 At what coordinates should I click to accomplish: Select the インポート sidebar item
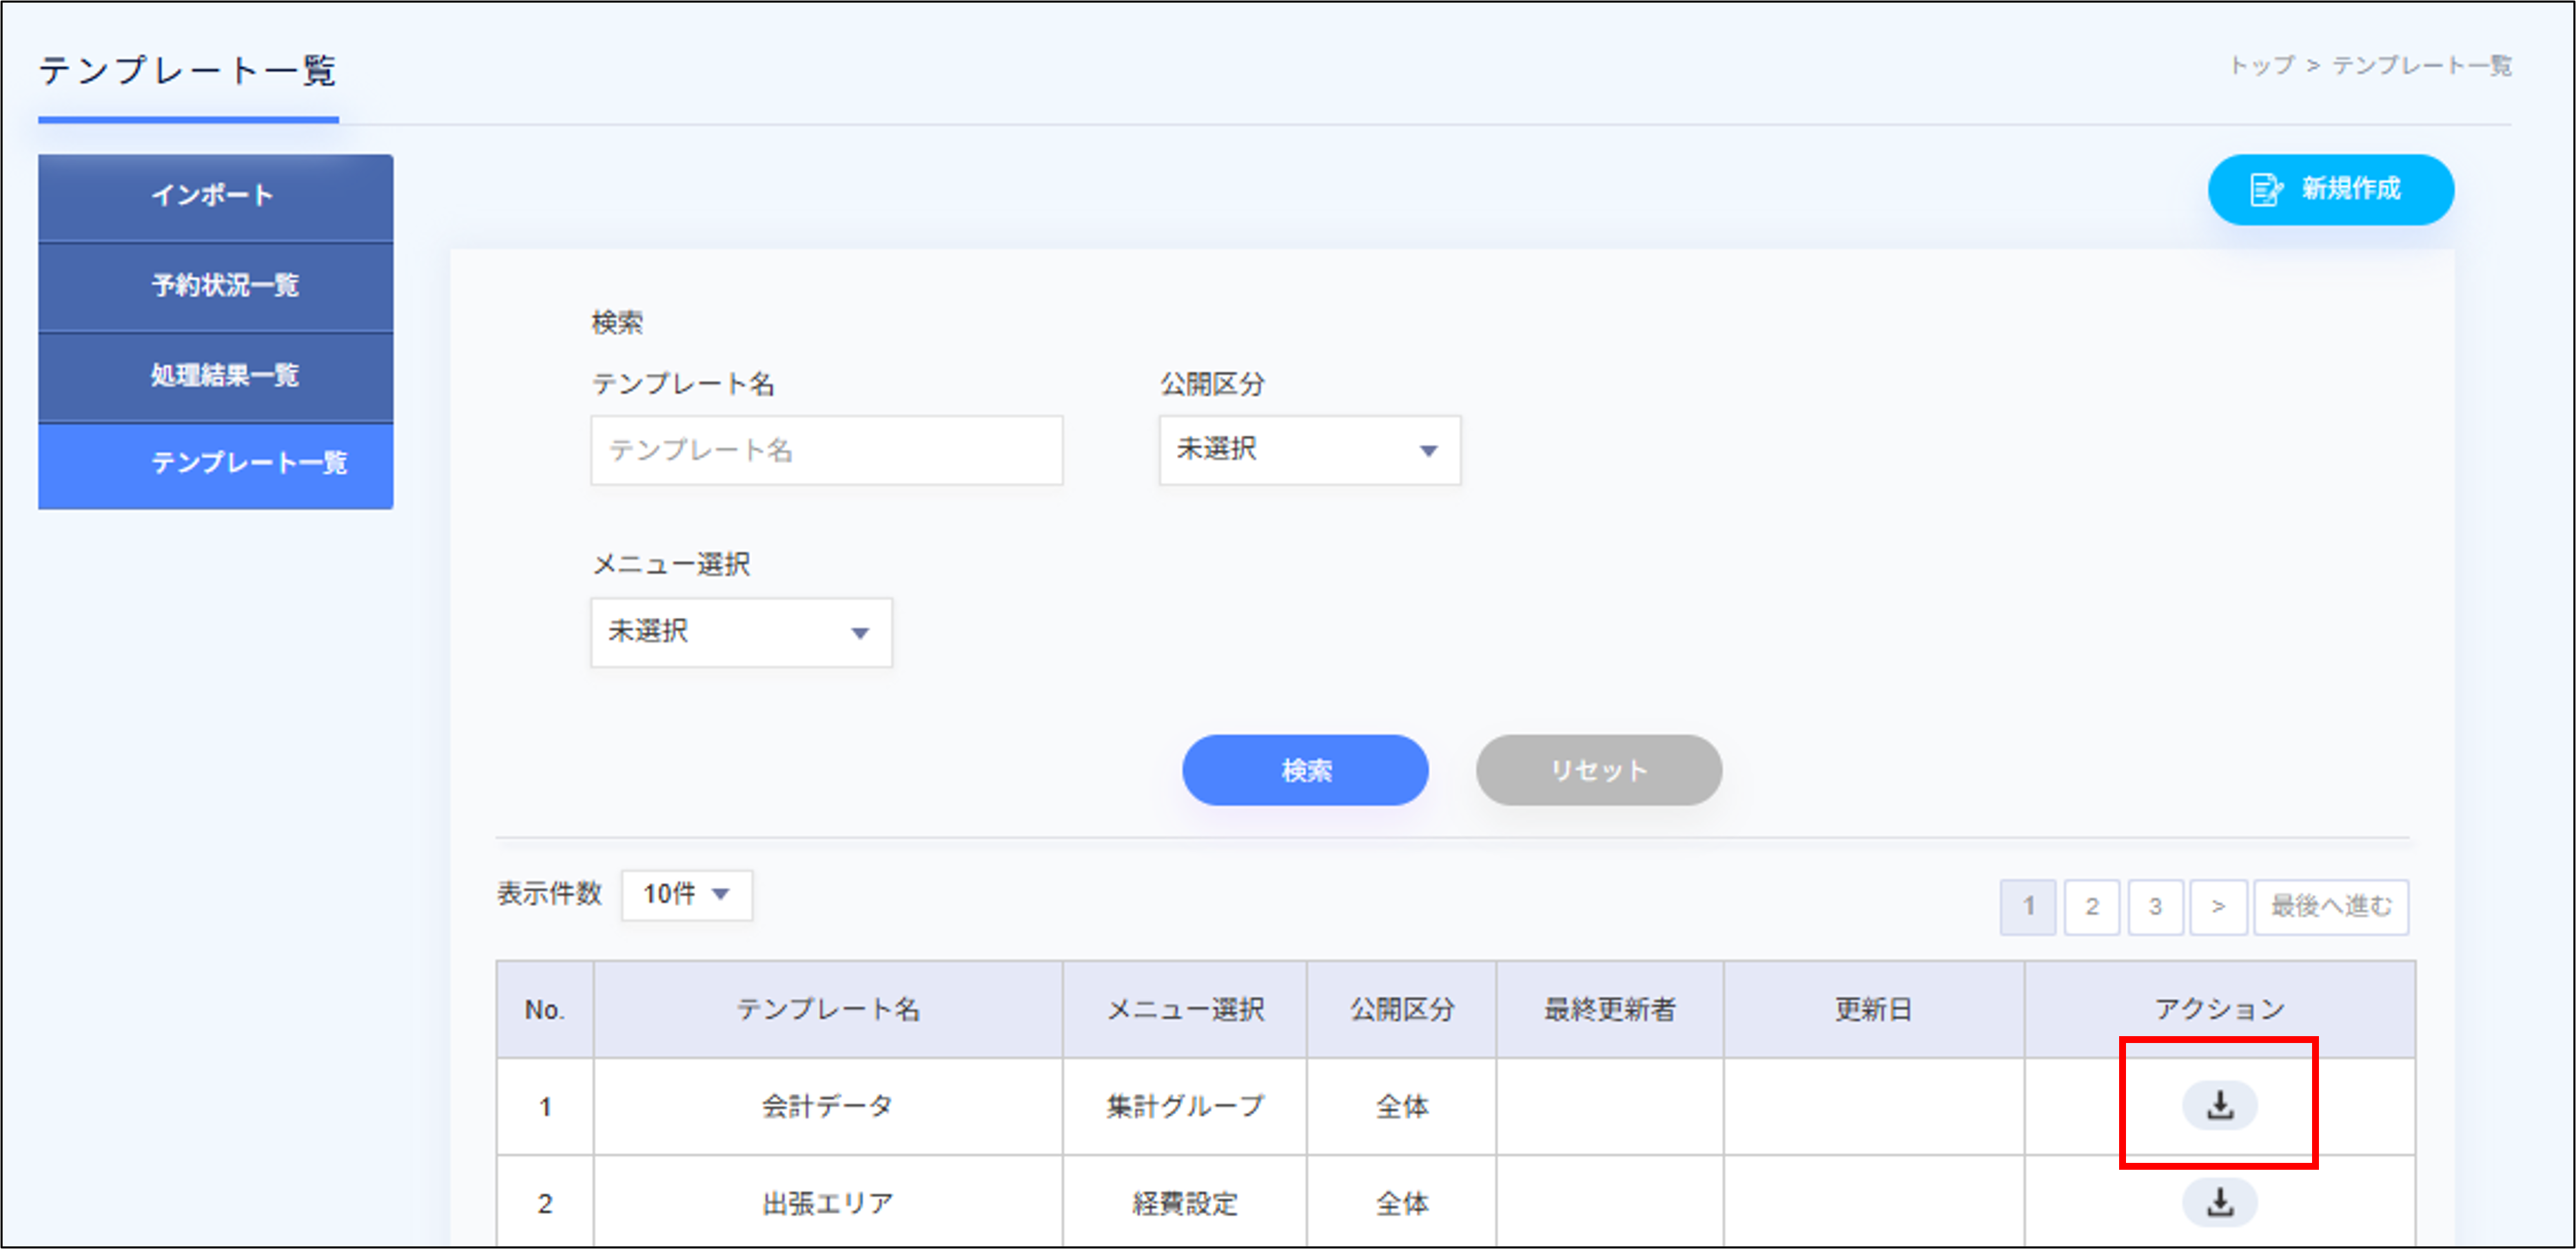[x=214, y=196]
